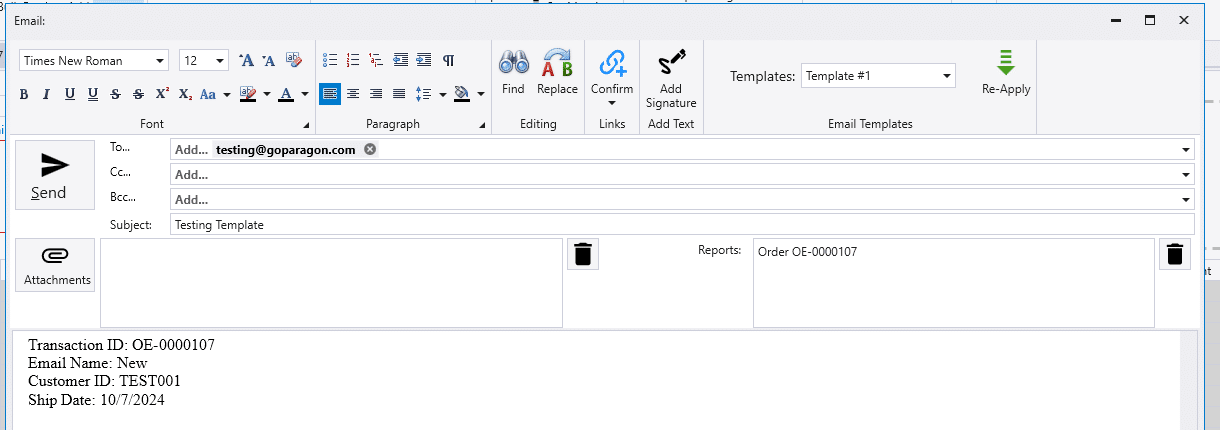Expand the To field dropdown arrow
This screenshot has height=430, width=1220.
(x=1185, y=150)
